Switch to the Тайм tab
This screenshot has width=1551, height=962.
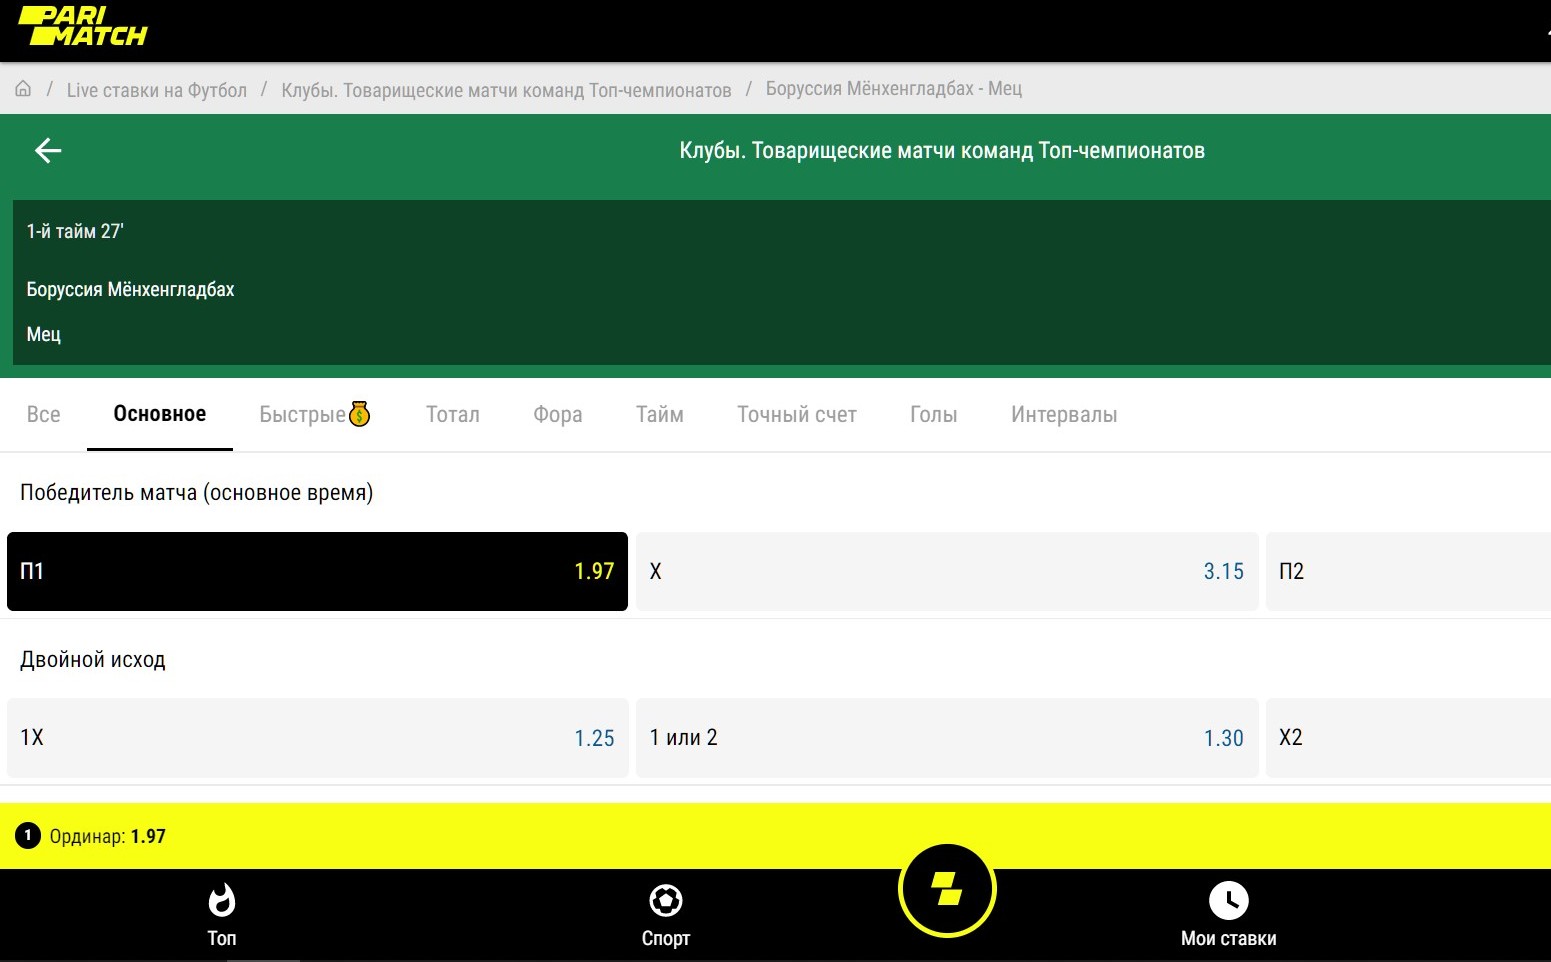pos(660,414)
